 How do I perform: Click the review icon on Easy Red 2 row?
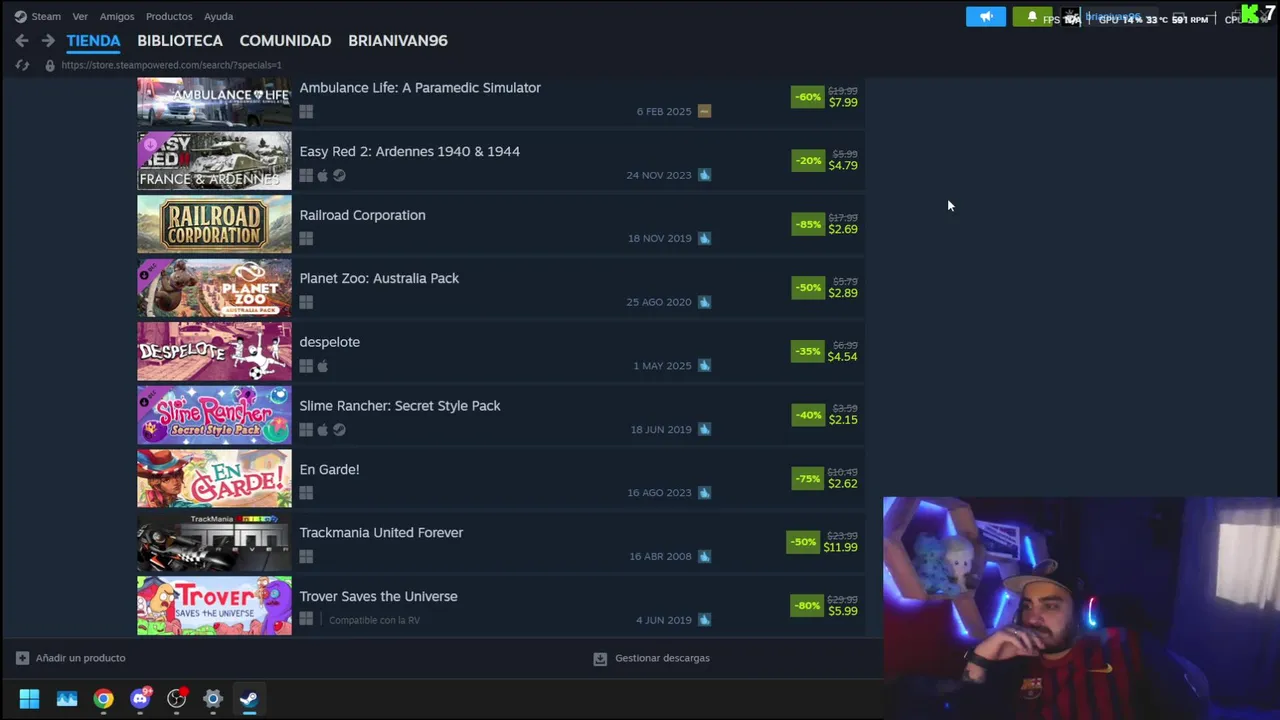[704, 175]
